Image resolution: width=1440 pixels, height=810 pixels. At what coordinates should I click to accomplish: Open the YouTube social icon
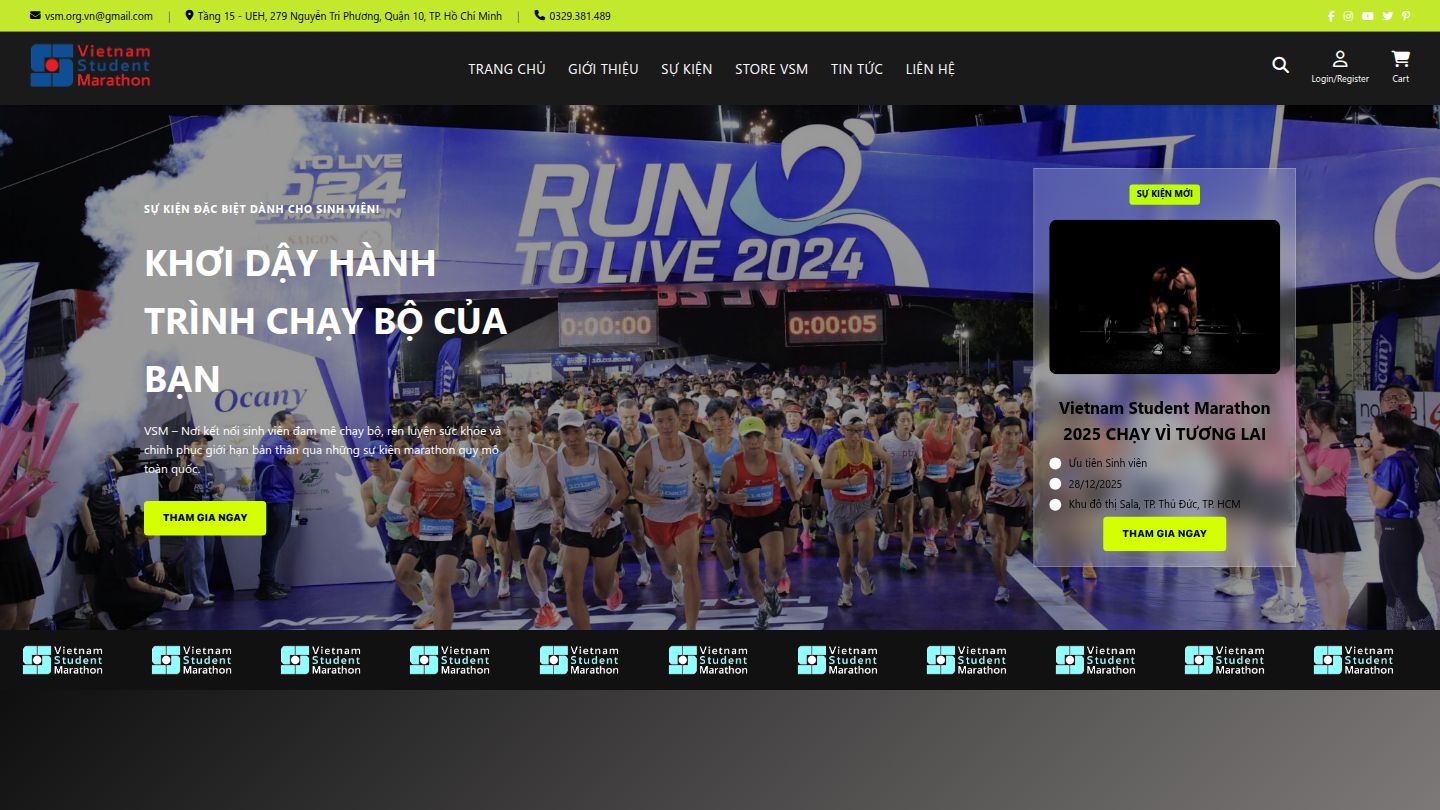pos(1368,16)
